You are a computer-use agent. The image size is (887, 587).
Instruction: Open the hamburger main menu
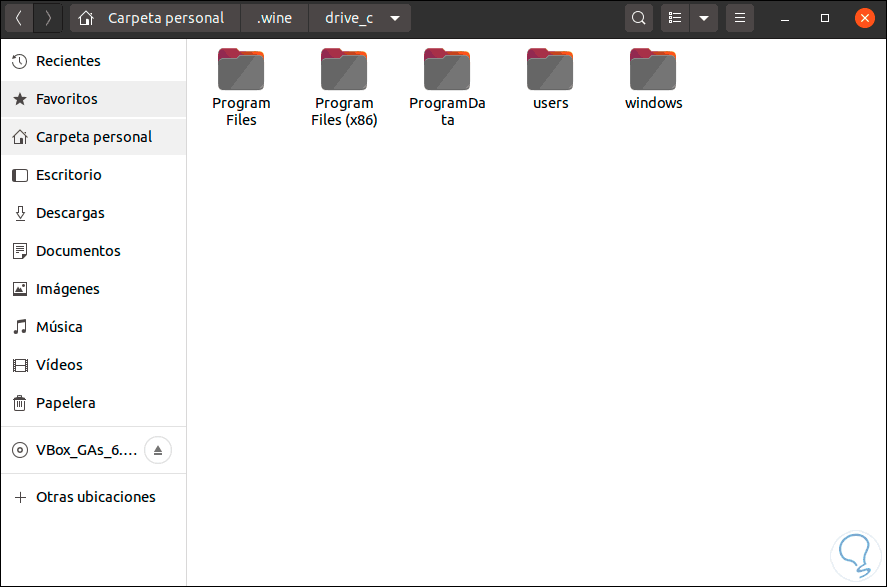739,18
